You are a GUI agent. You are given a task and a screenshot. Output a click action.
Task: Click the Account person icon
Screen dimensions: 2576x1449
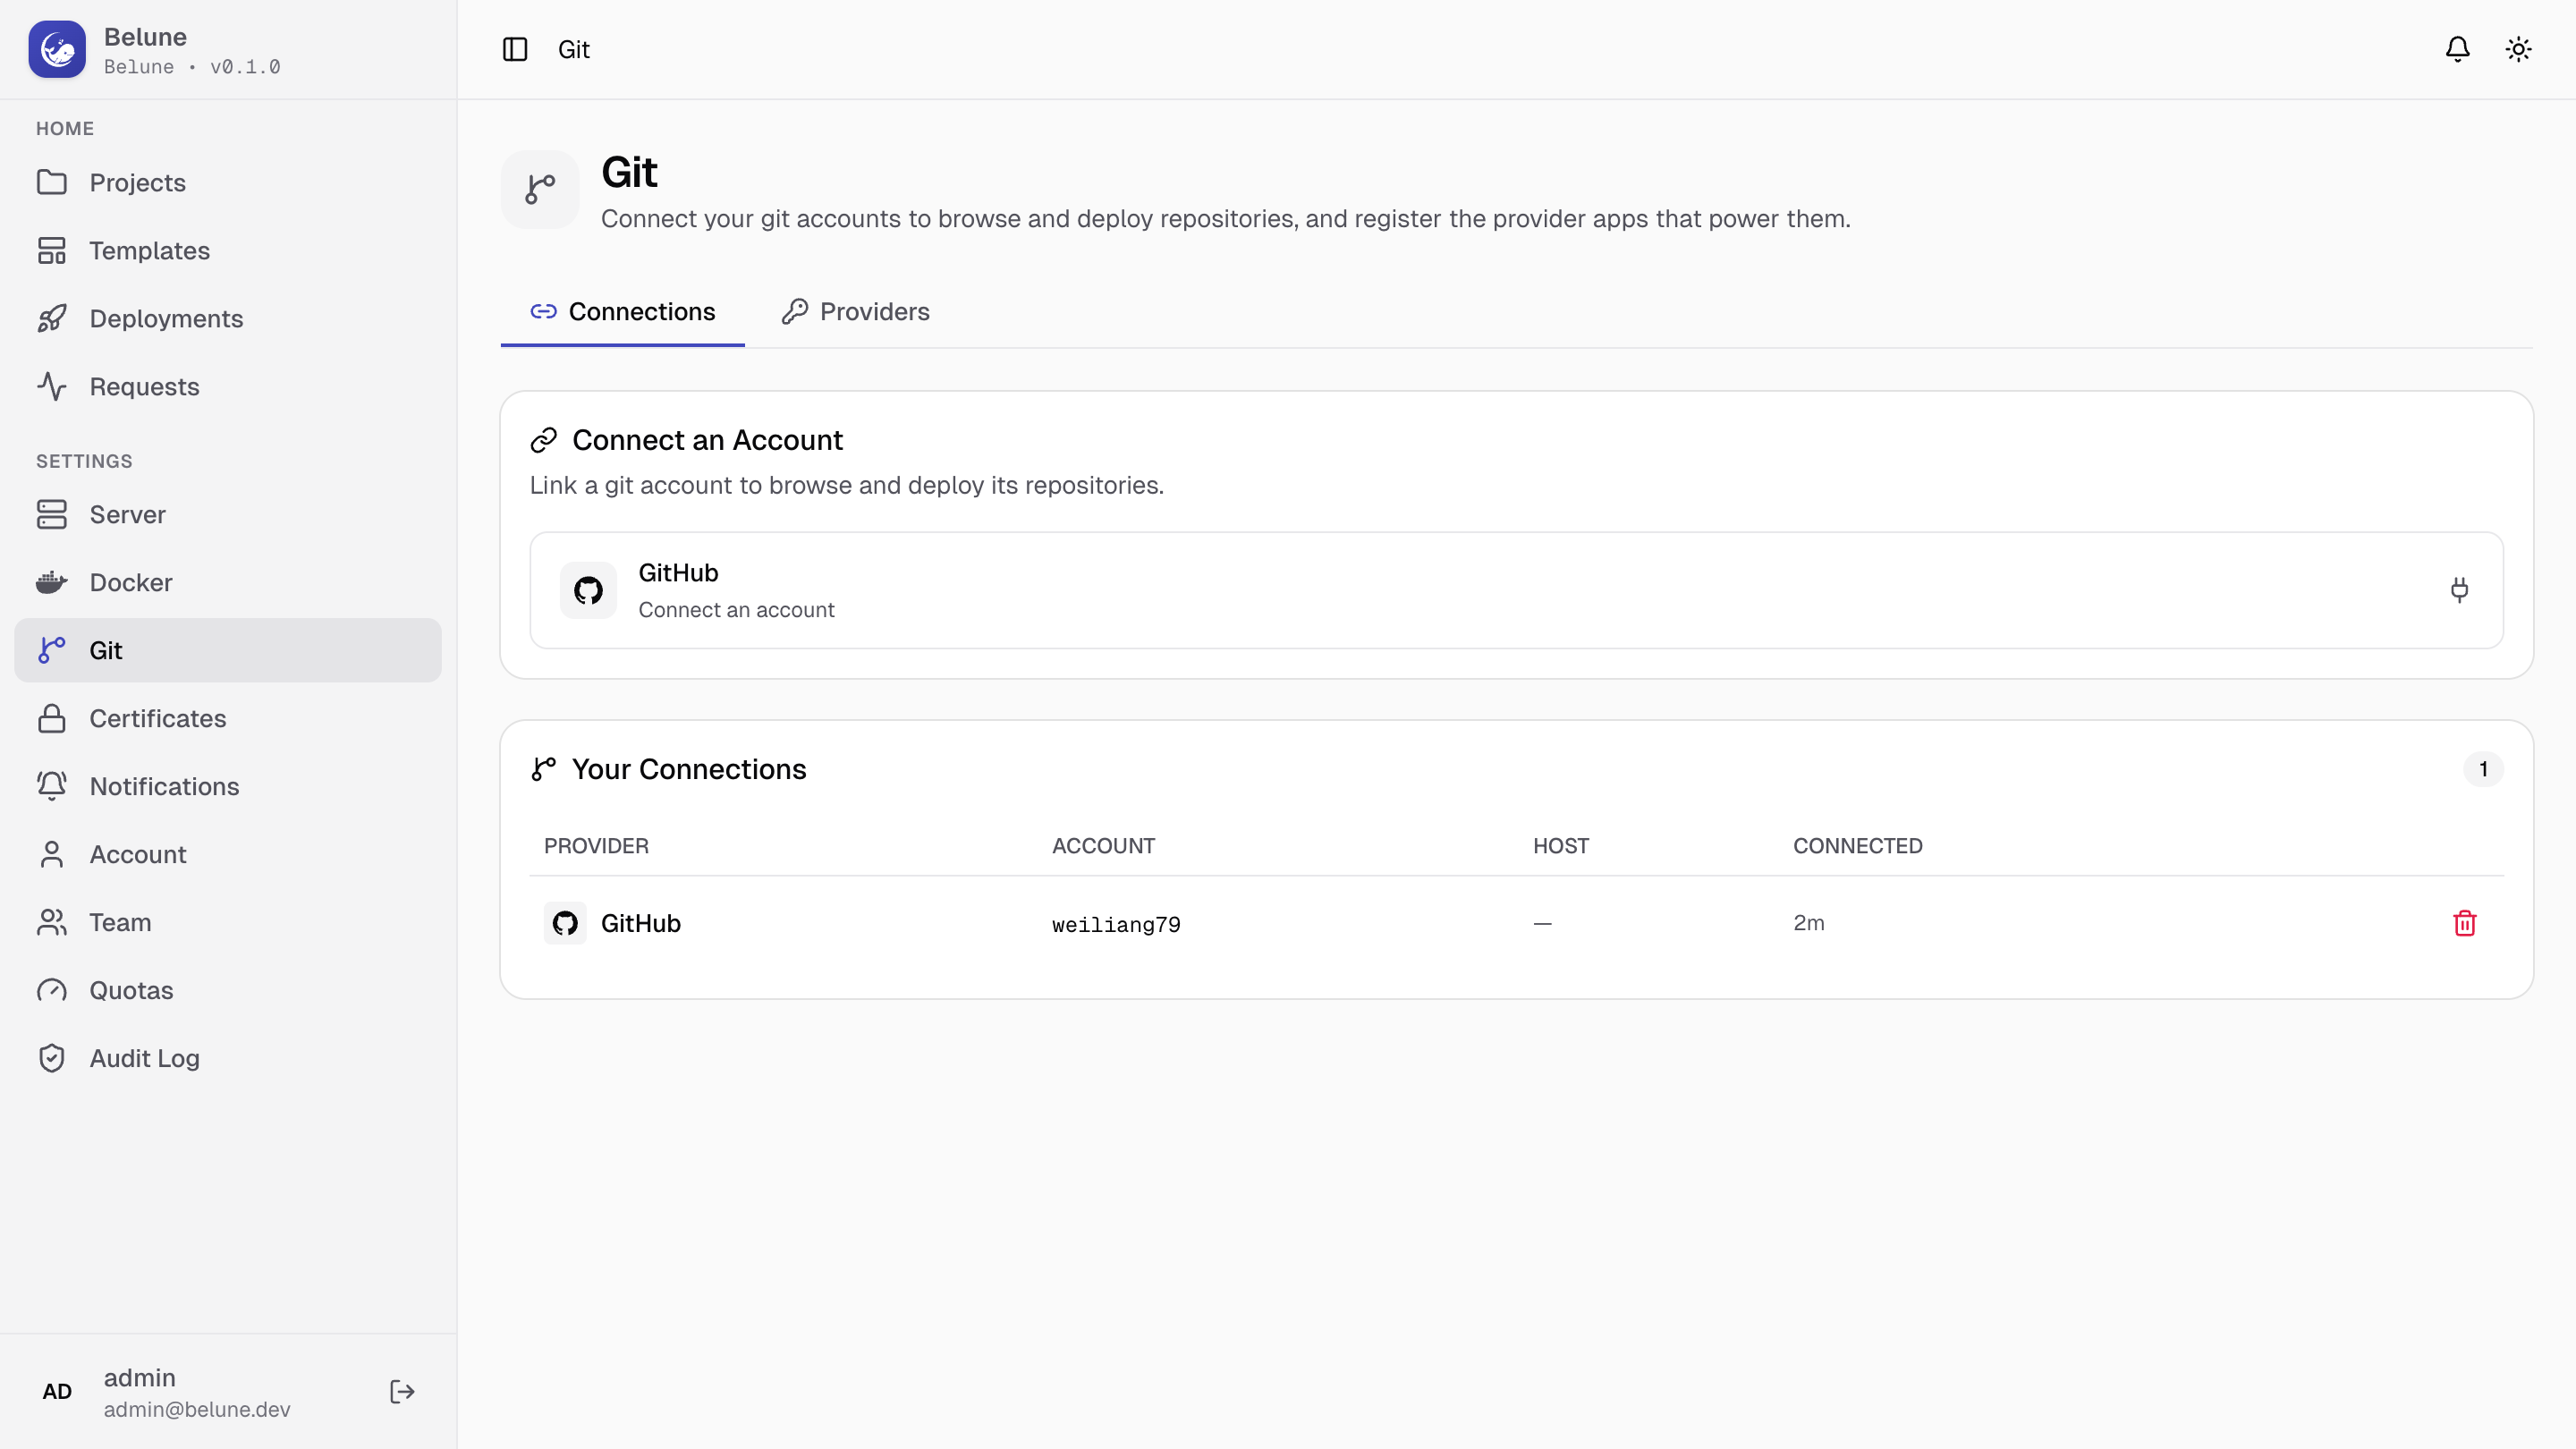click(x=52, y=854)
